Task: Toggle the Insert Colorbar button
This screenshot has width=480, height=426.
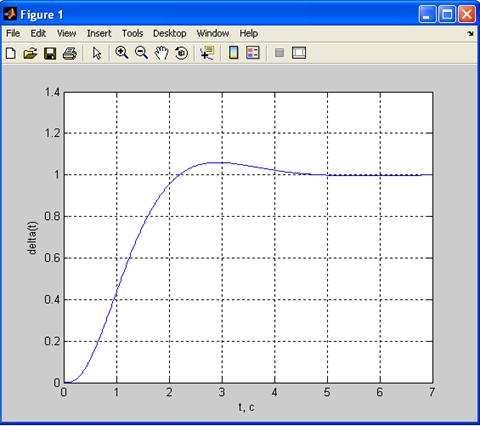Action: pos(234,53)
